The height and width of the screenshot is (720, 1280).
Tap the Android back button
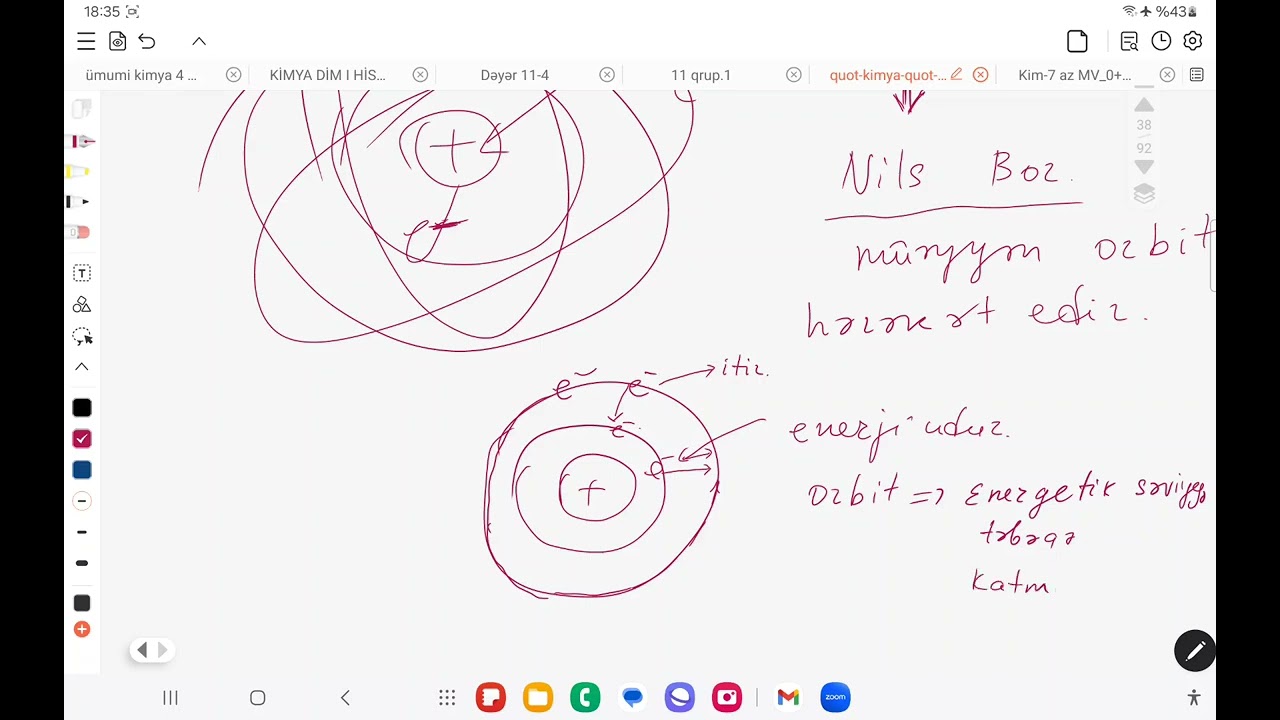[345, 698]
